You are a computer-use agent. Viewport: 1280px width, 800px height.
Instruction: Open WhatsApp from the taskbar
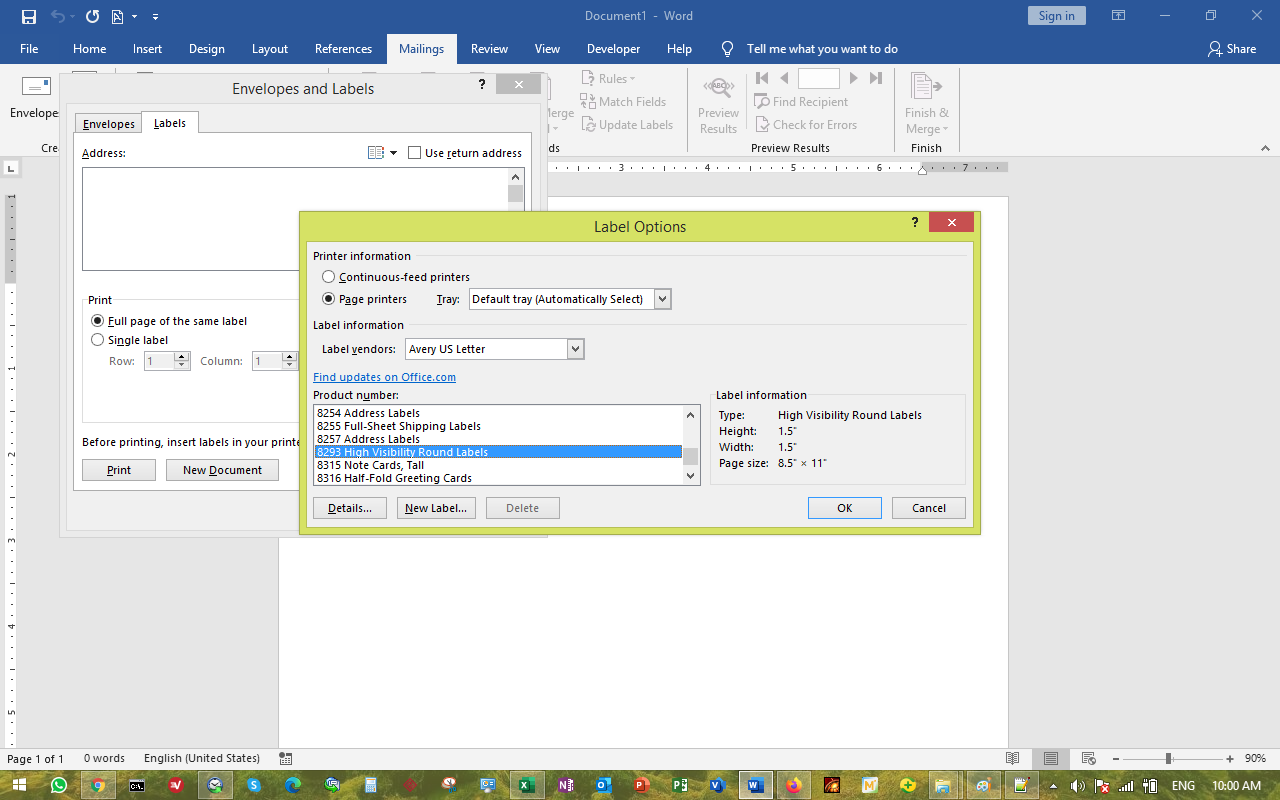59,786
